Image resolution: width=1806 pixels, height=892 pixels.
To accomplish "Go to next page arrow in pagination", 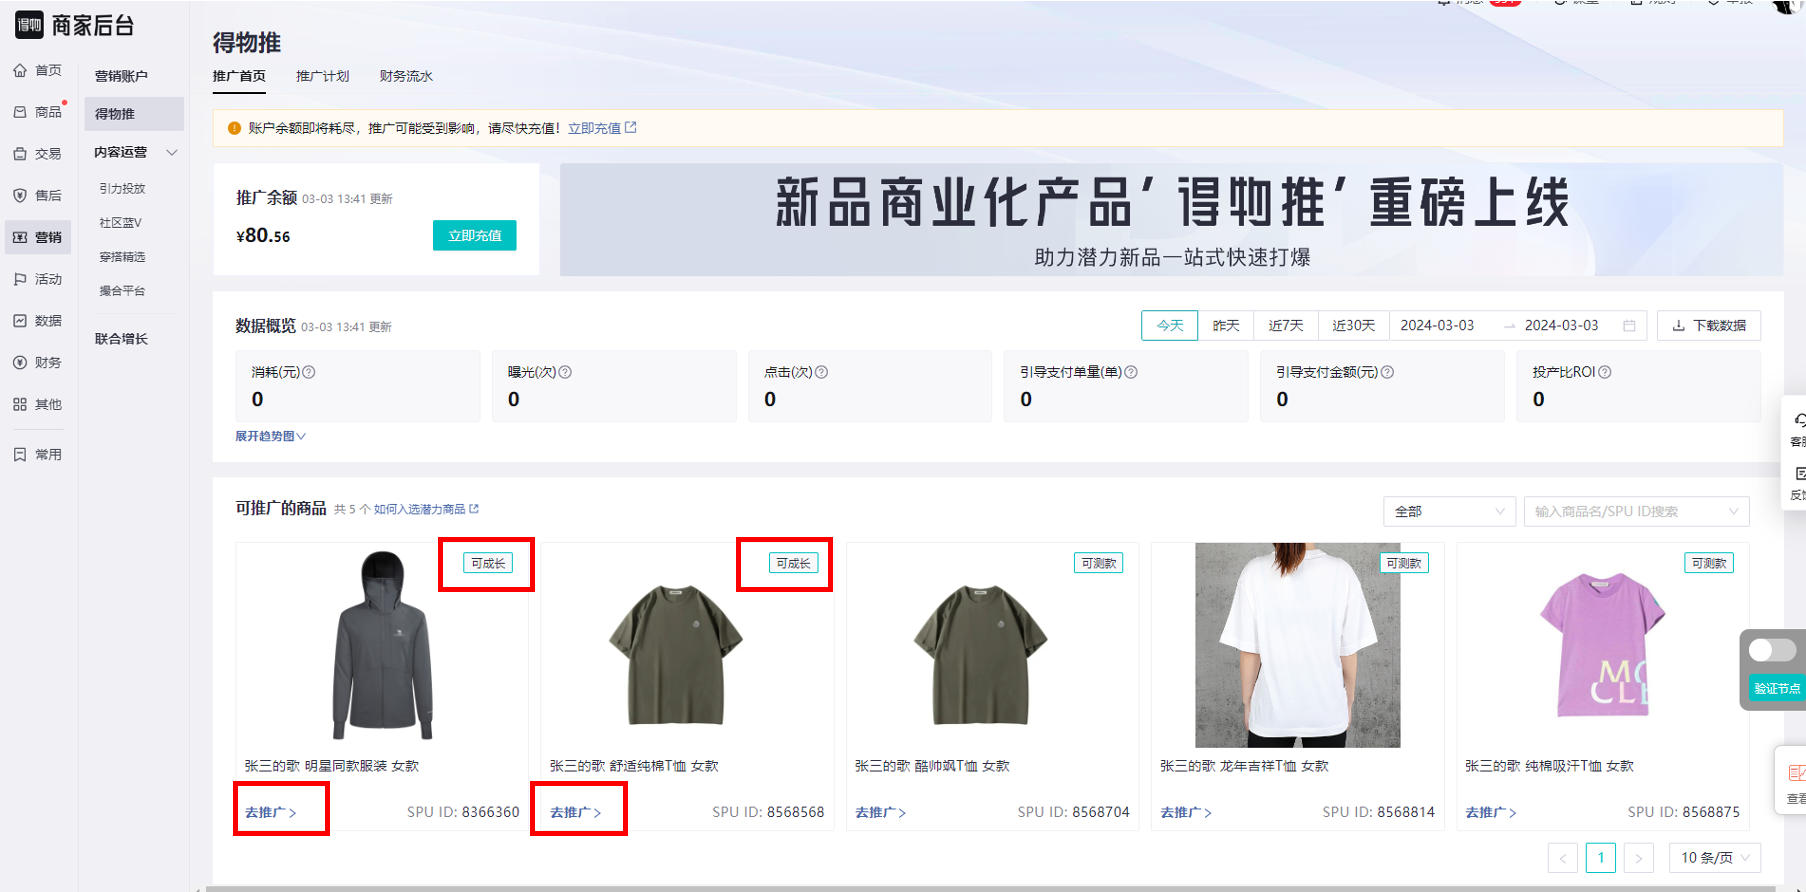I will 1638,858.
